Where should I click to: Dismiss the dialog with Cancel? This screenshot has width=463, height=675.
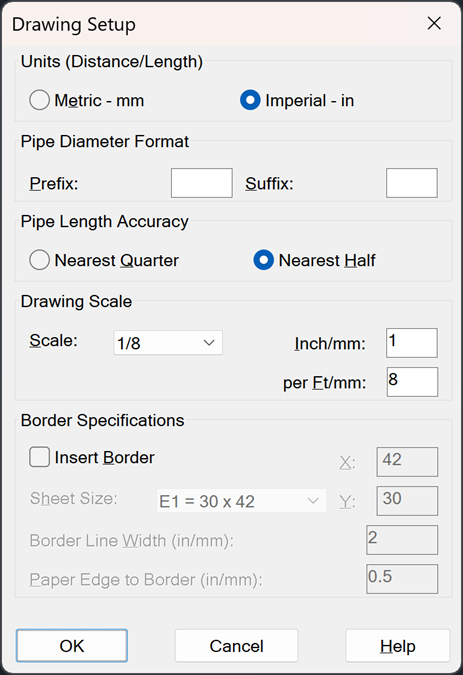(236, 646)
